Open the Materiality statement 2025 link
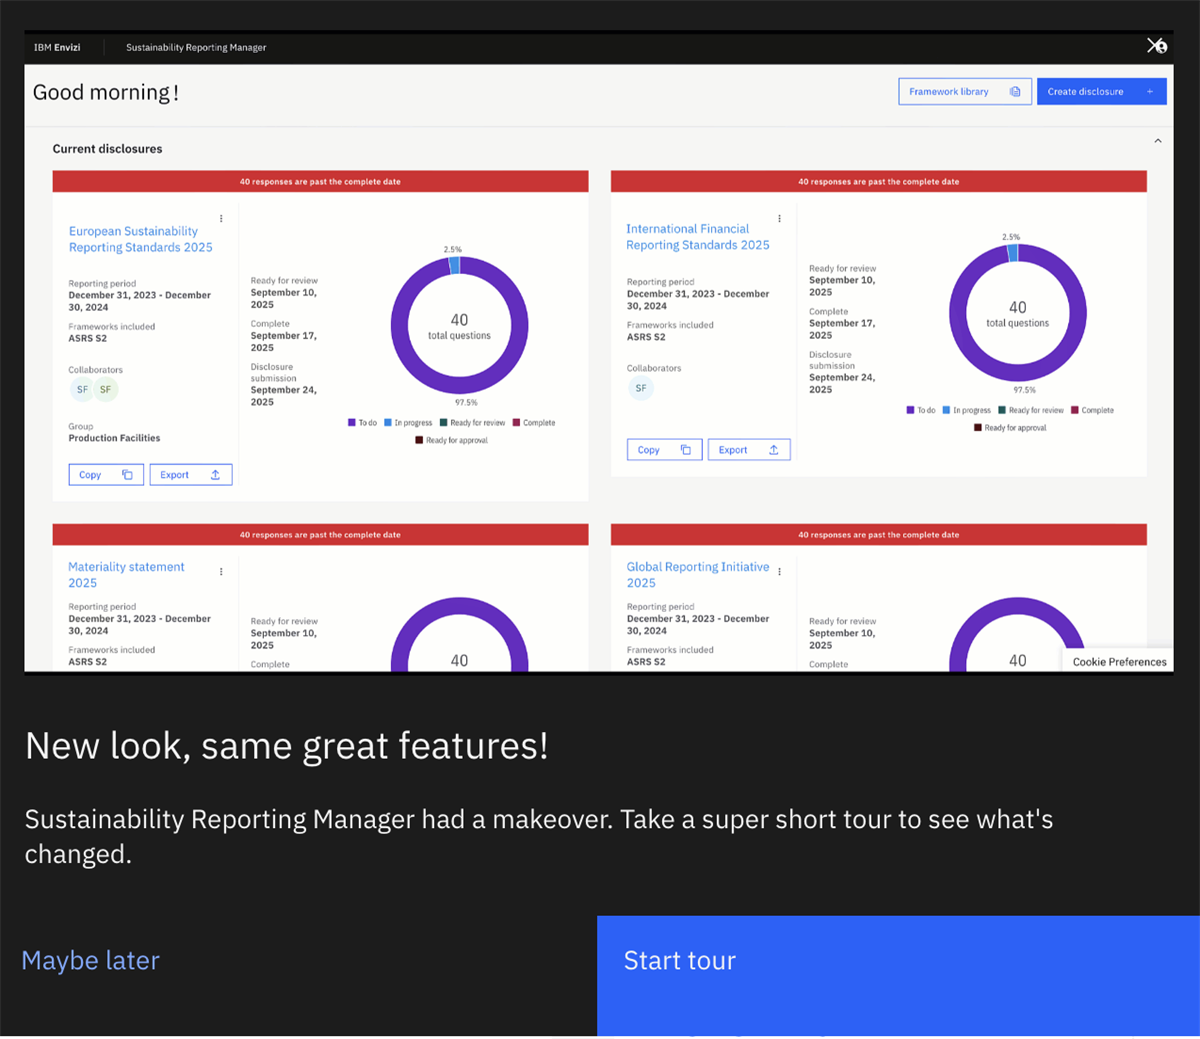 pos(126,575)
